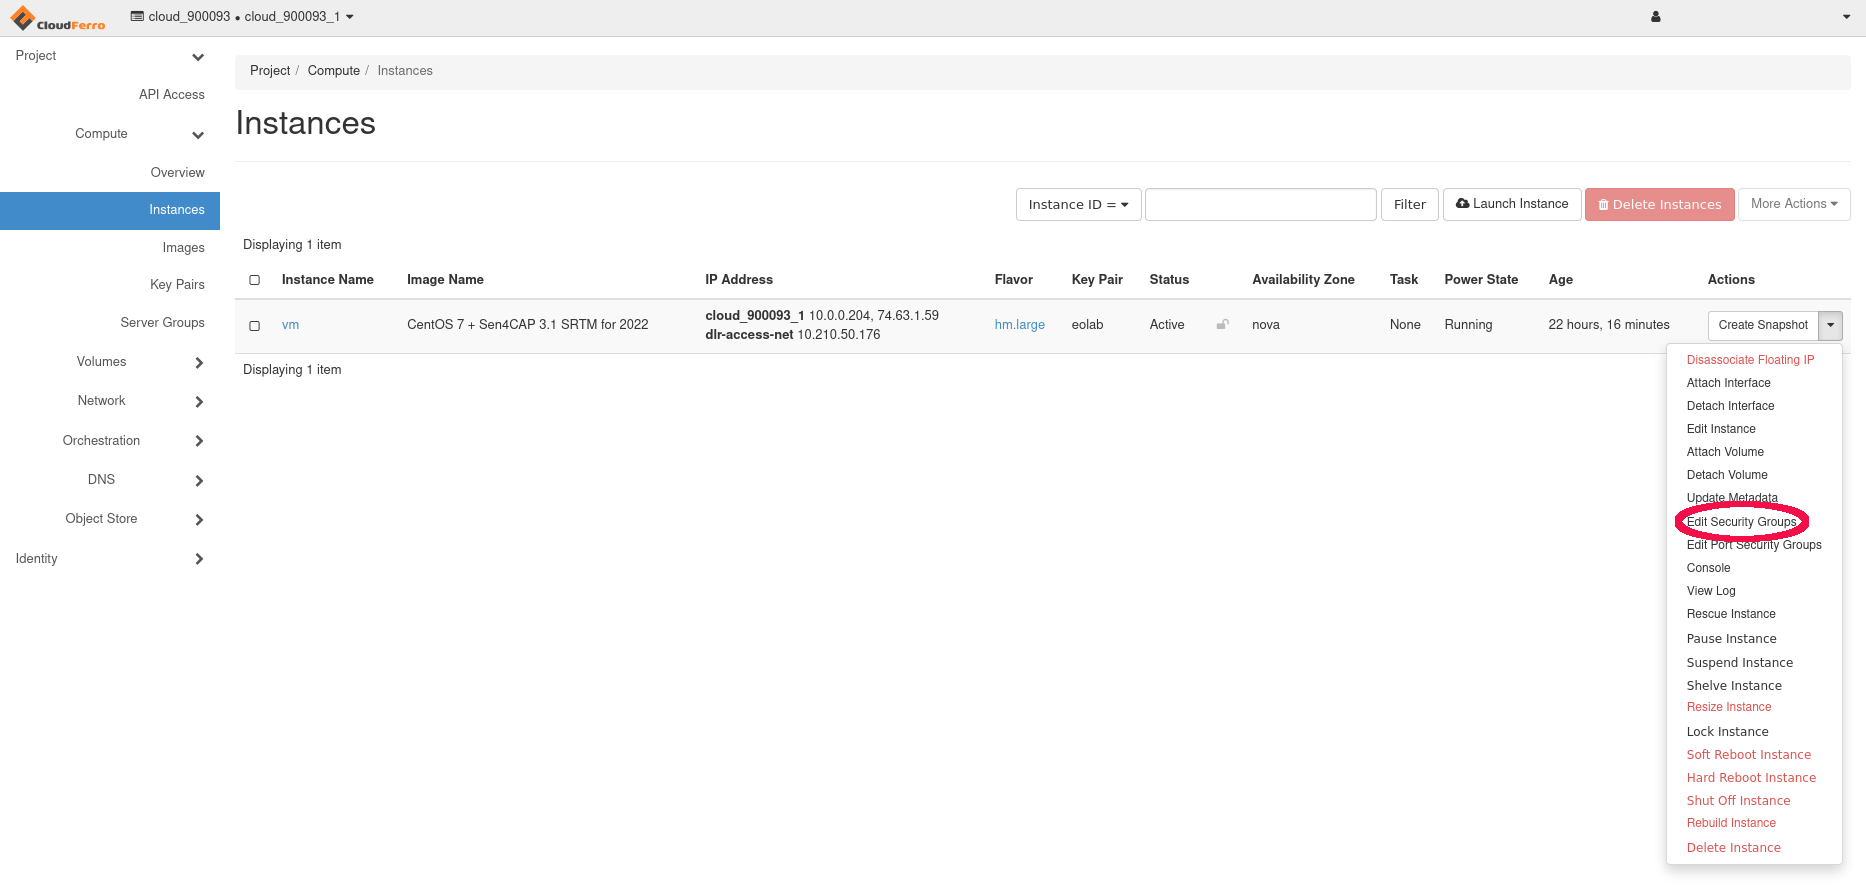This screenshot has height=885, width=1866.
Task: Open the More Actions dropdown
Action: coord(1793,204)
